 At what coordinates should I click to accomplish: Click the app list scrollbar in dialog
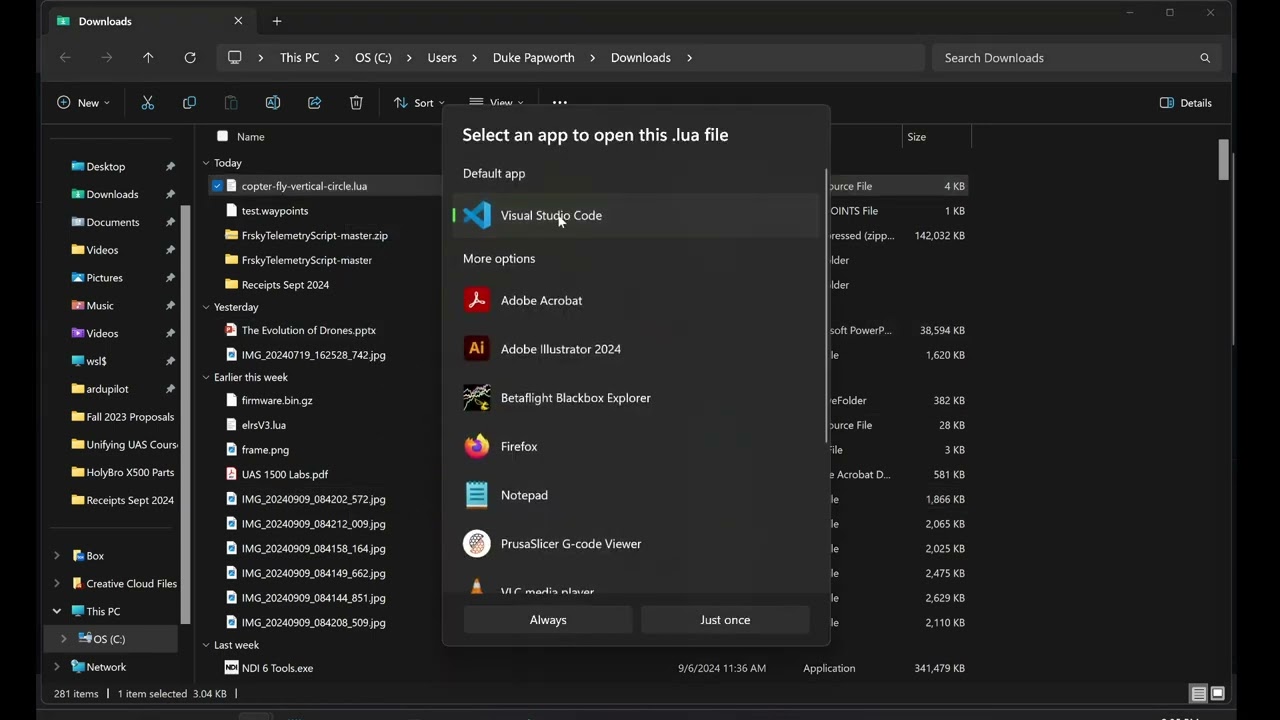tap(826, 307)
